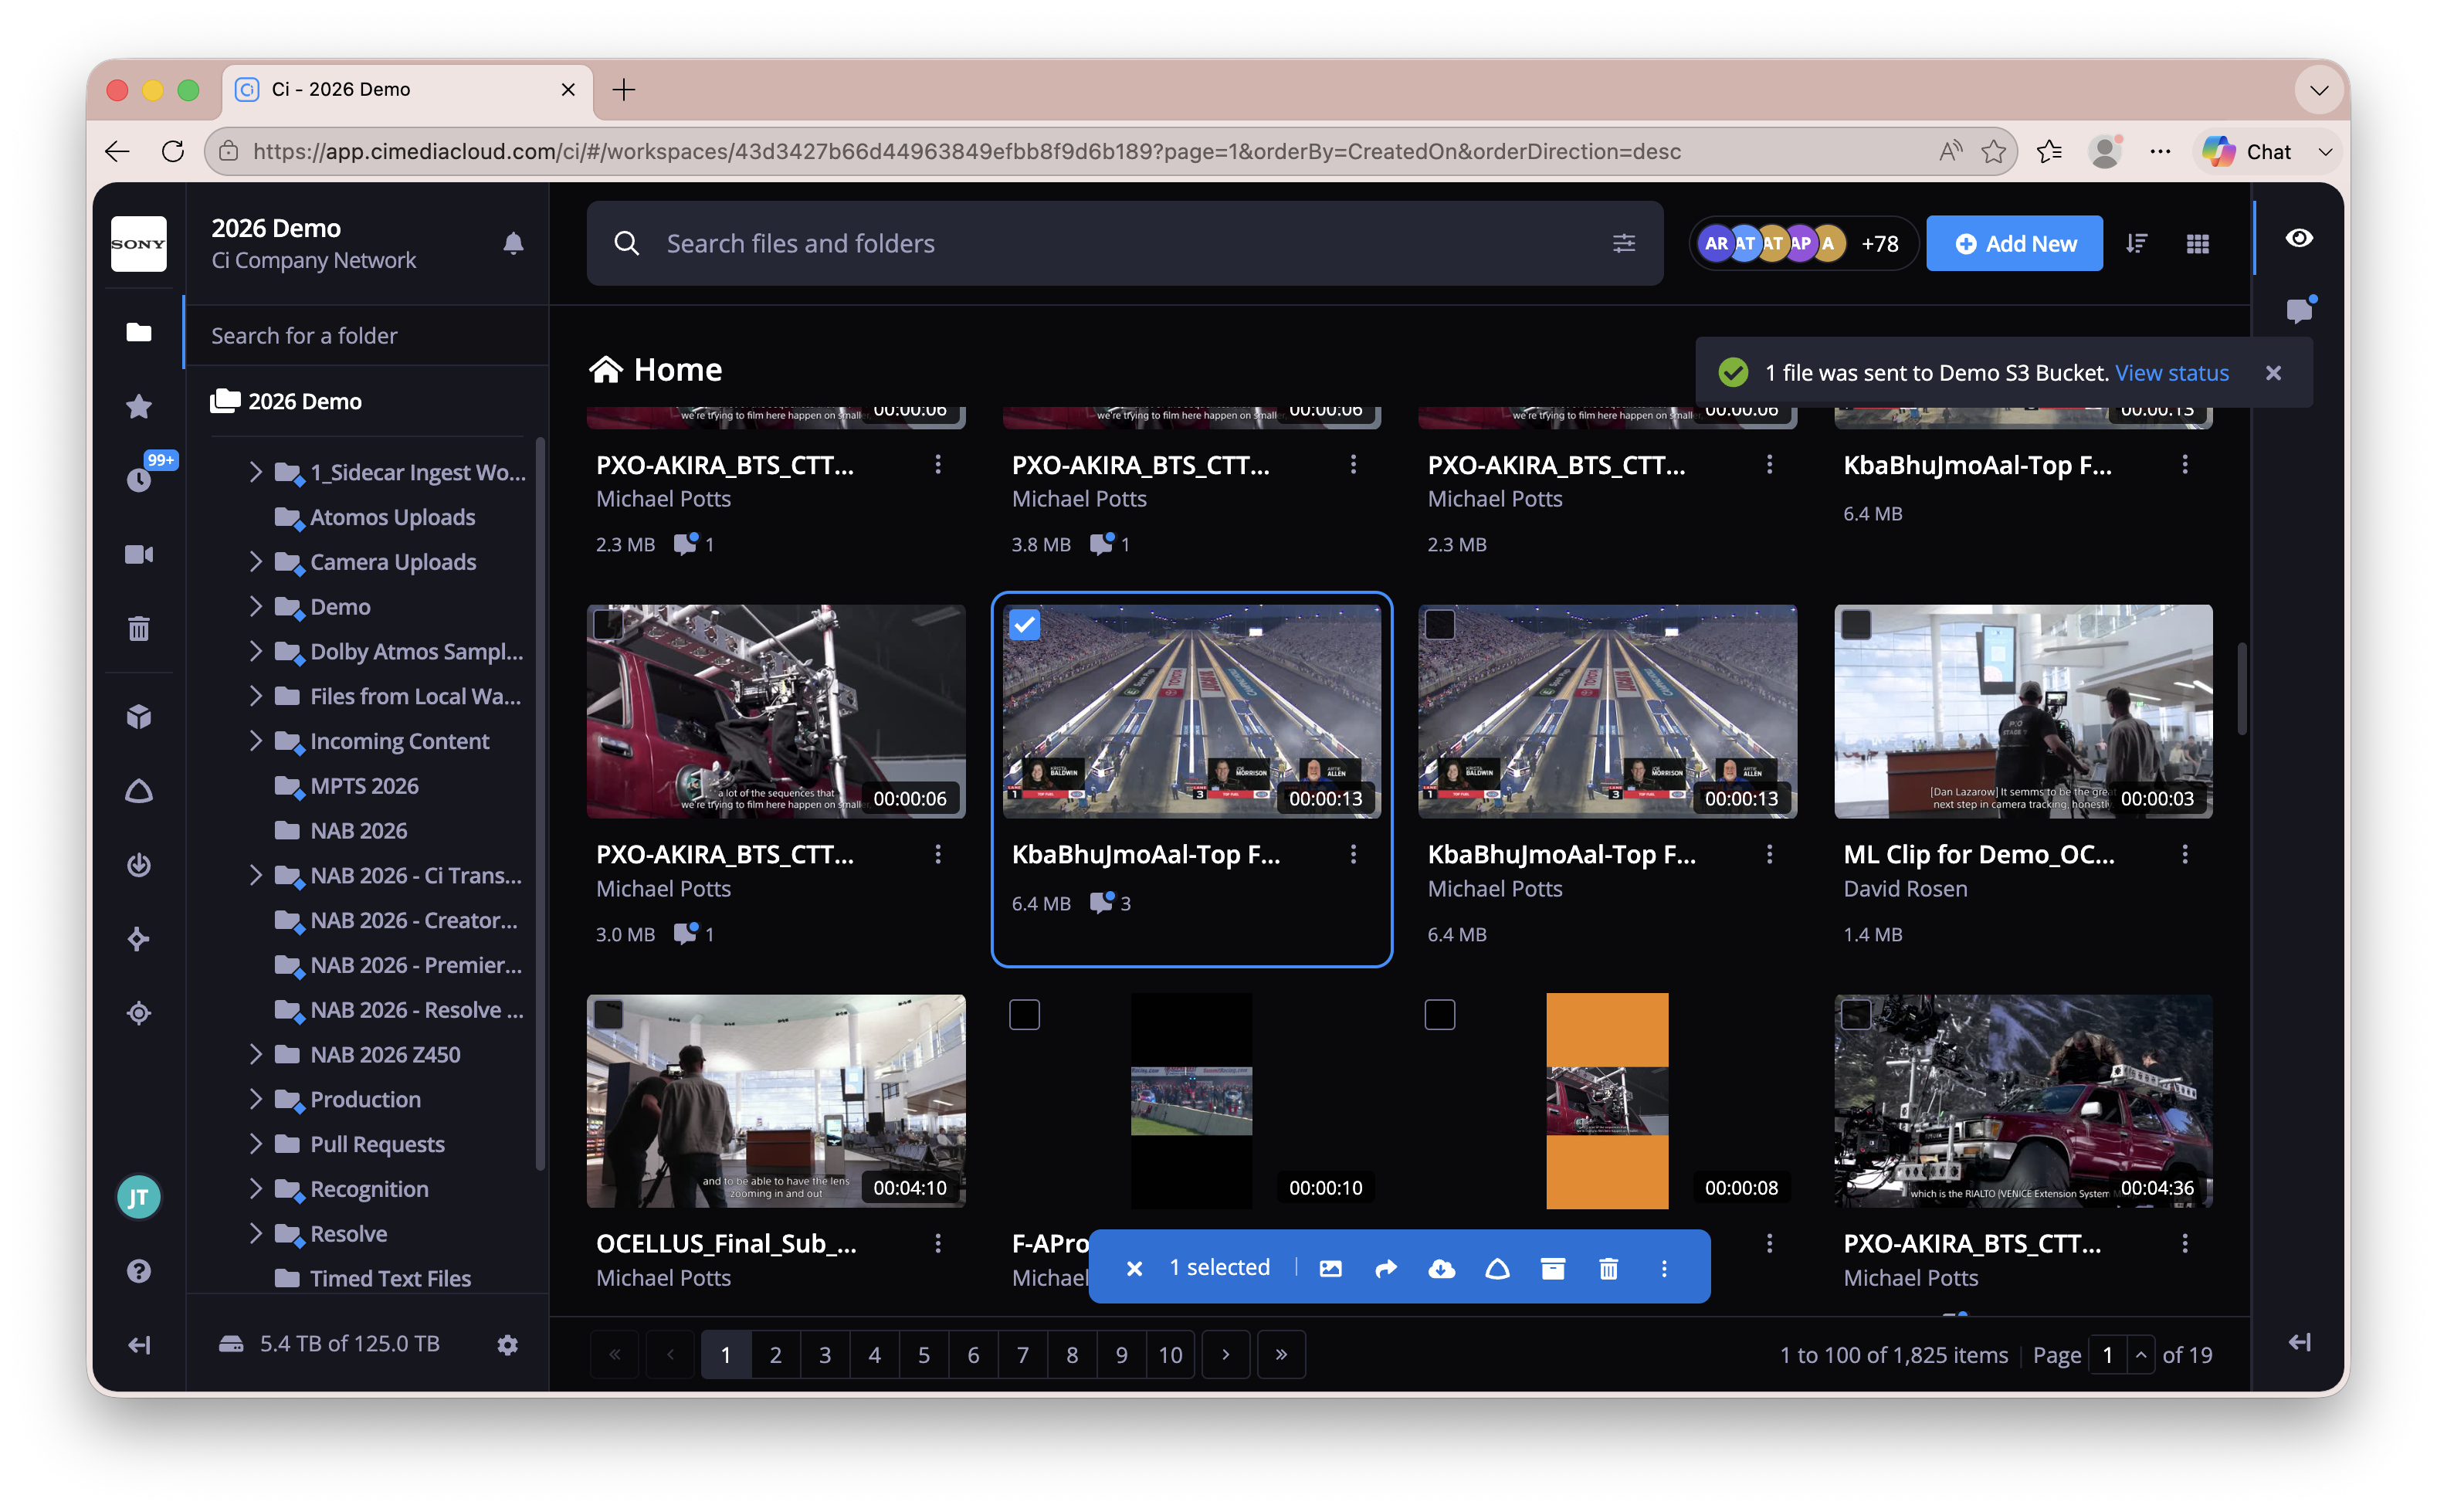Click the trash icon in selection bar
The image size is (2437, 1512).
(x=1608, y=1268)
